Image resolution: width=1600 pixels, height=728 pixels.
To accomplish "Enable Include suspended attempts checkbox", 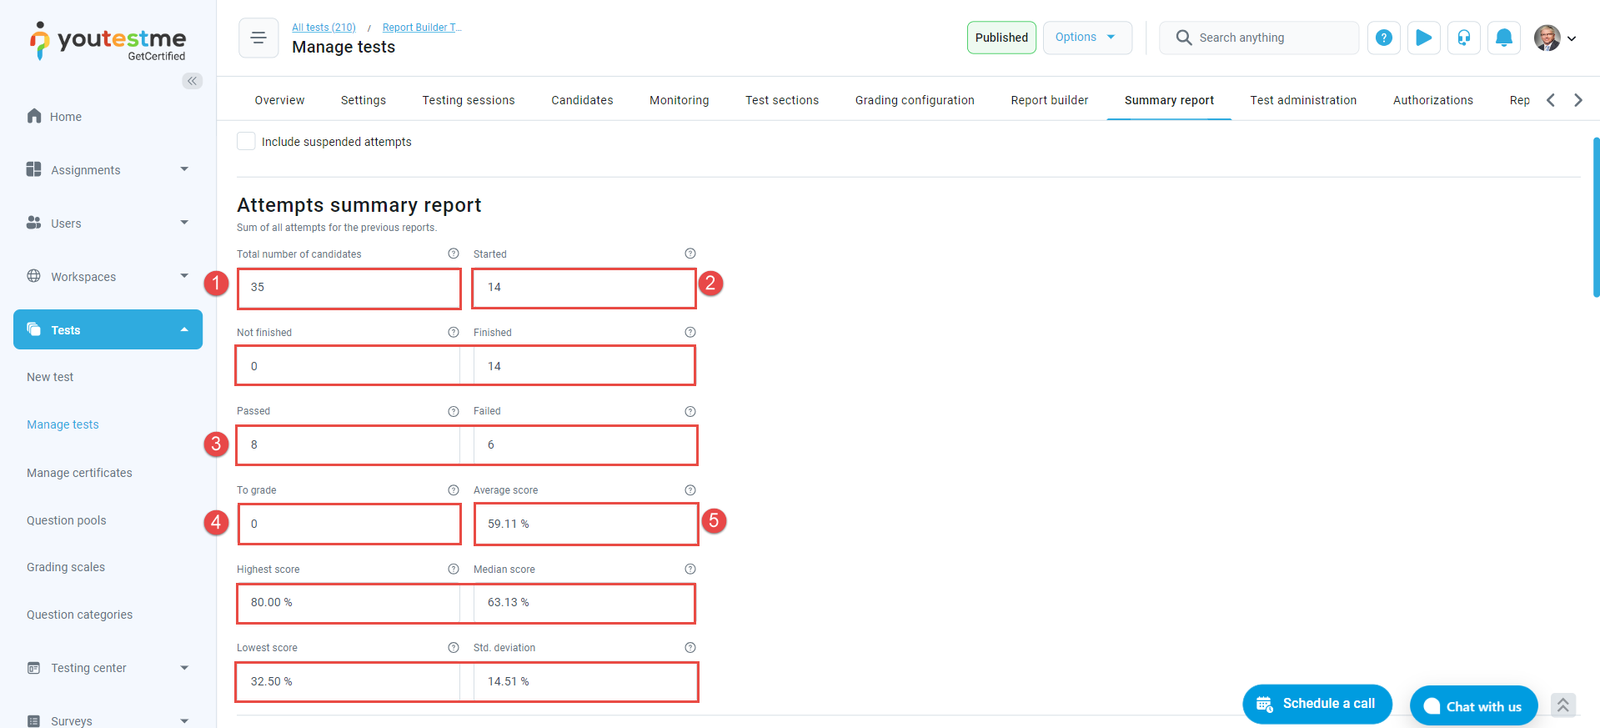I will point(246,142).
